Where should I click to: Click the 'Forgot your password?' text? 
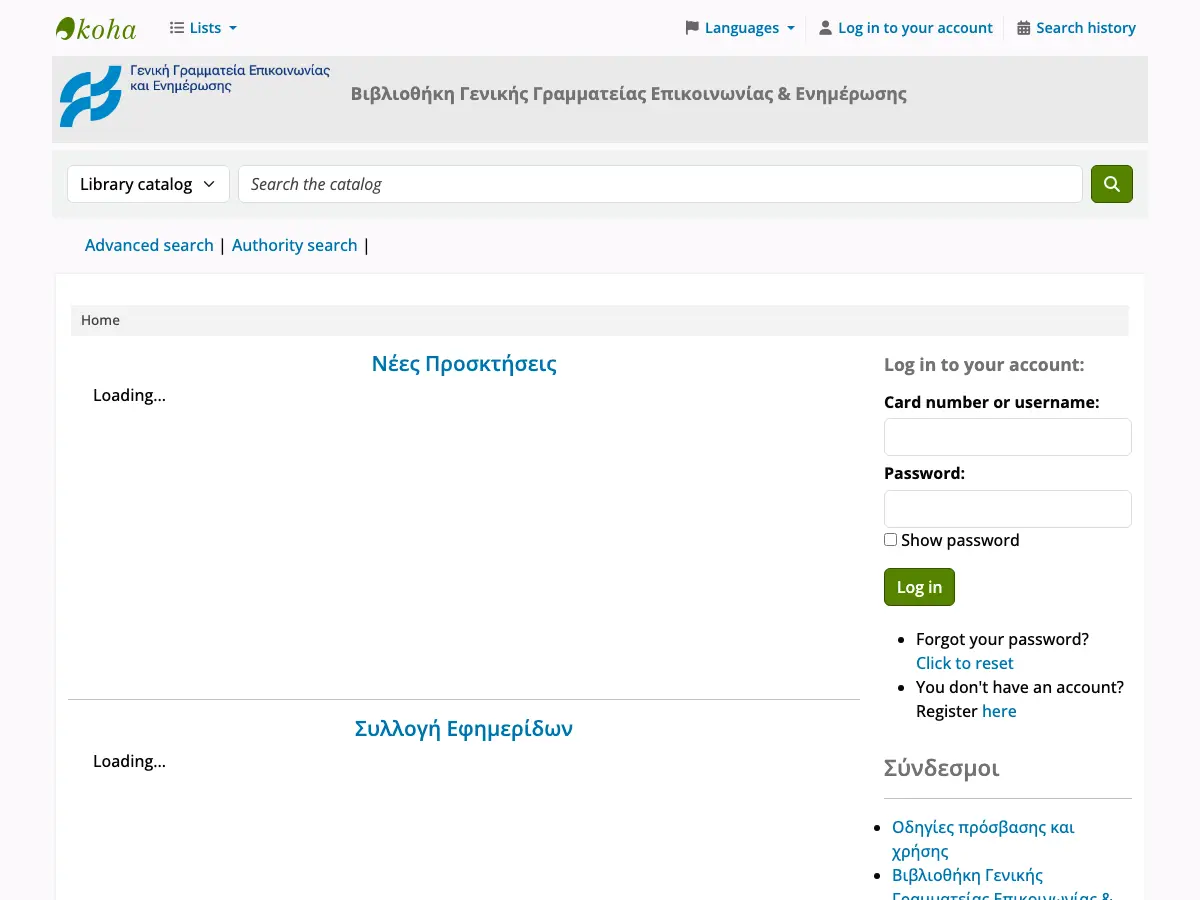tap(1002, 639)
